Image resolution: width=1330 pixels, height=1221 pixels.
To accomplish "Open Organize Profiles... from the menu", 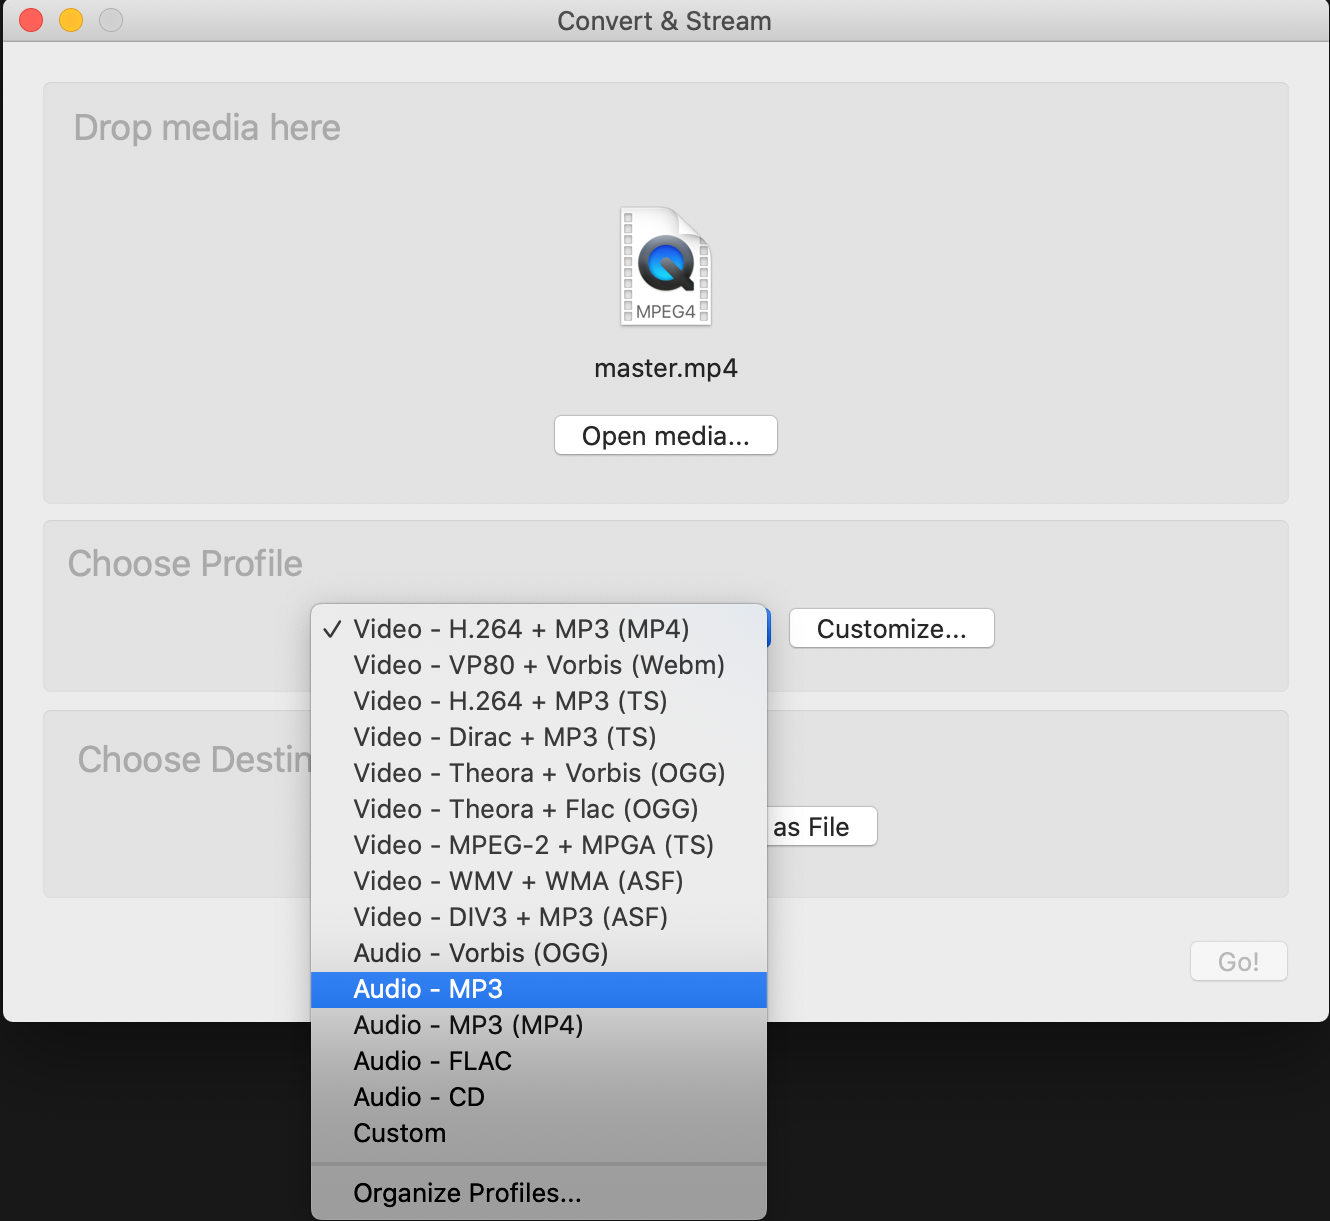I will [x=539, y=1193].
